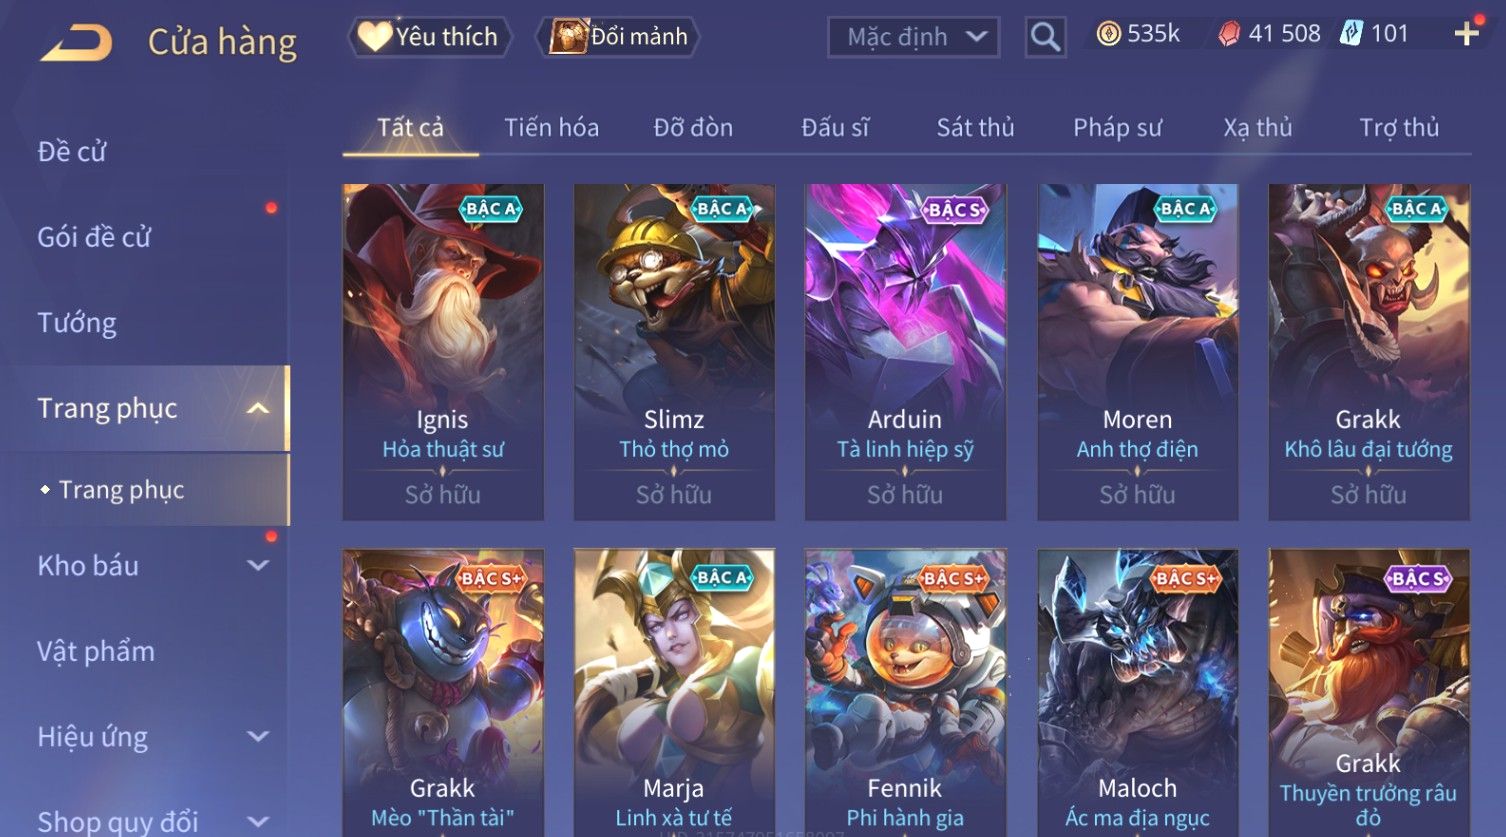Click the blue voucher icon showing 101
Image resolution: width=1506 pixels, height=837 pixels.
1351,34
